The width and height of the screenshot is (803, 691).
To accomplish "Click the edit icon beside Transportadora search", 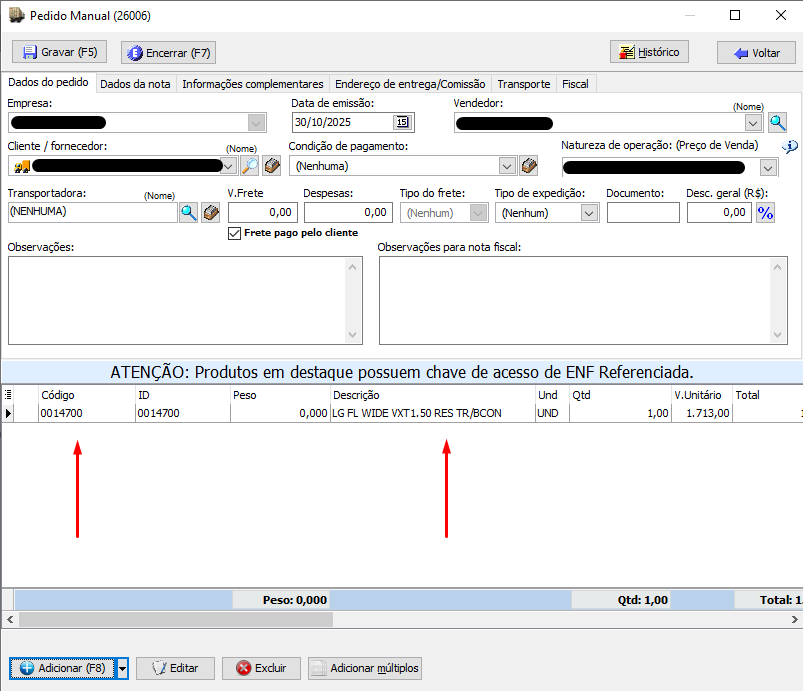I will [210, 212].
